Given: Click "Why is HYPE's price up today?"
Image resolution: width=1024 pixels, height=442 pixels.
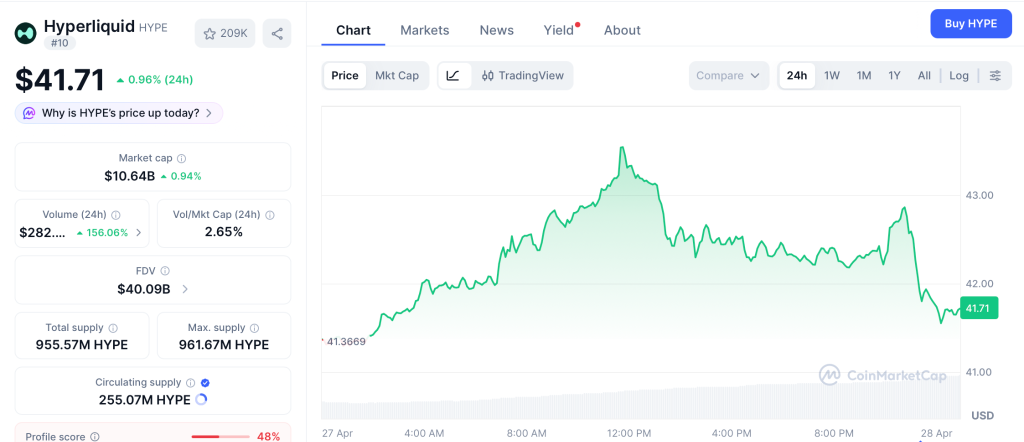Looking at the screenshot, I should pyautogui.click(x=119, y=113).
